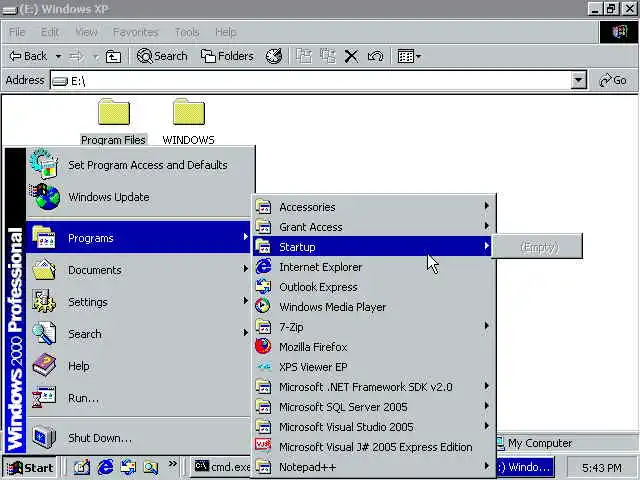Expand the 7-Zip program group

click(x=372, y=327)
